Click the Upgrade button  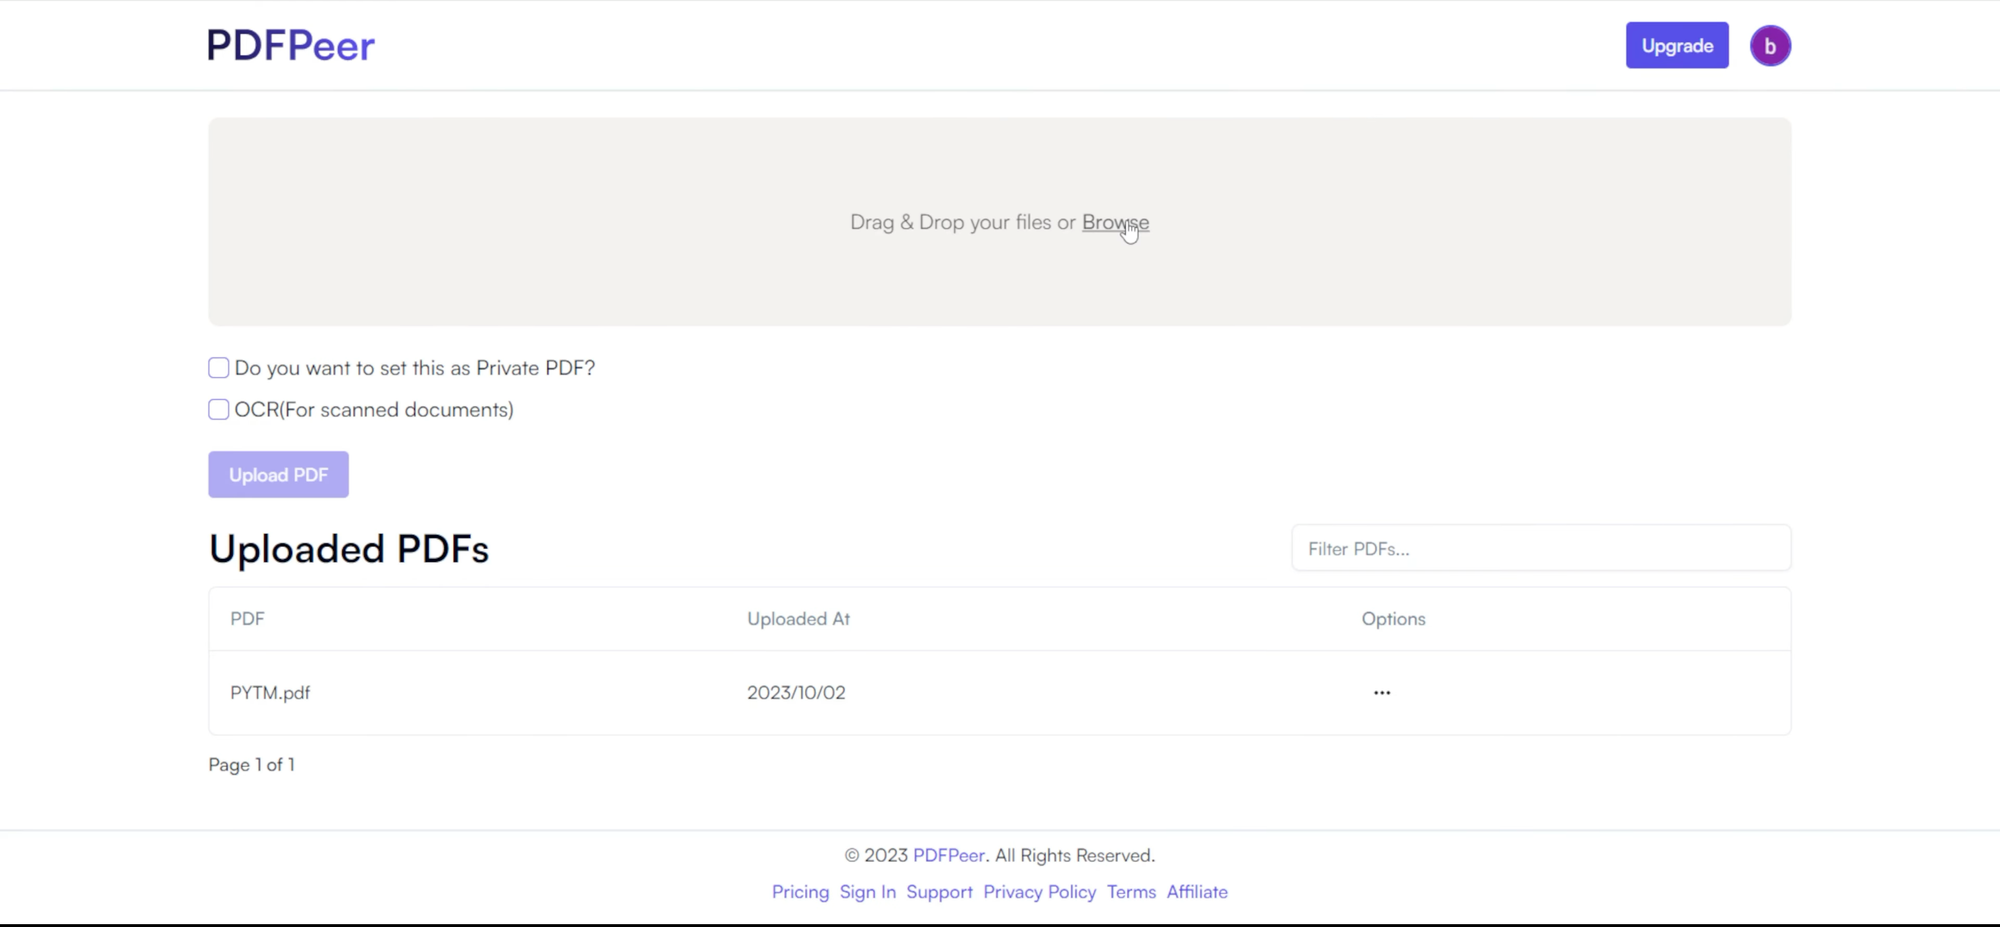click(x=1677, y=46)
